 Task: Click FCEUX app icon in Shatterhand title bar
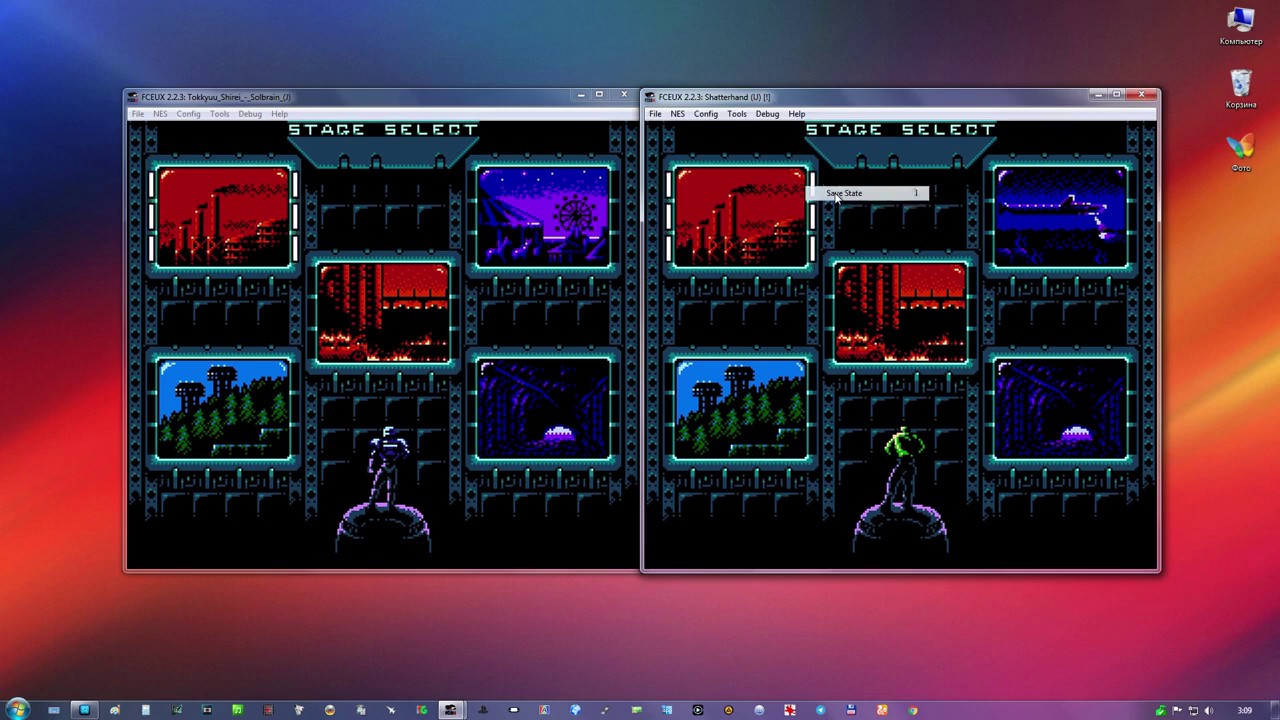point(650,97)
